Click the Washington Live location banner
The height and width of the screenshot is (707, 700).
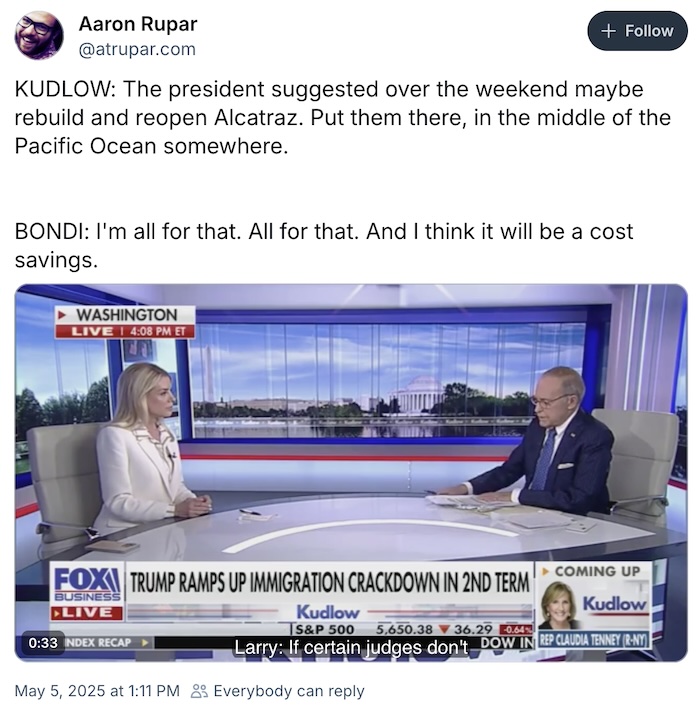pos(125,322)
